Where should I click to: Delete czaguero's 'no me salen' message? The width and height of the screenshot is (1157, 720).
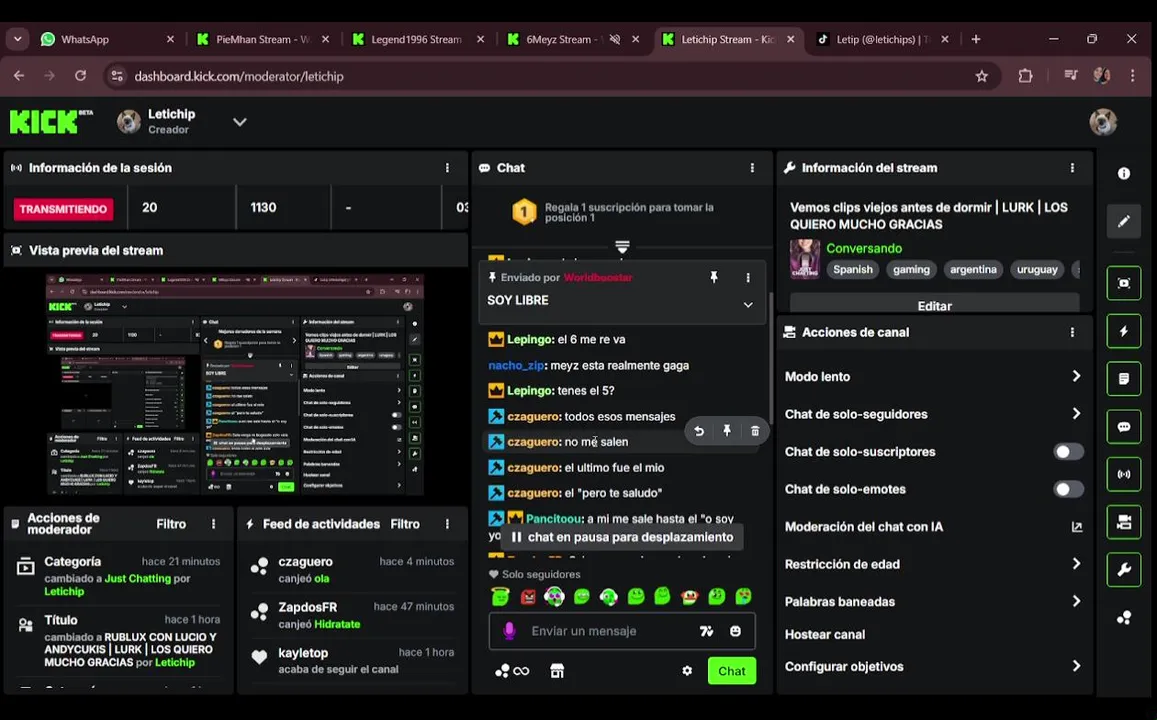point(755,431)
